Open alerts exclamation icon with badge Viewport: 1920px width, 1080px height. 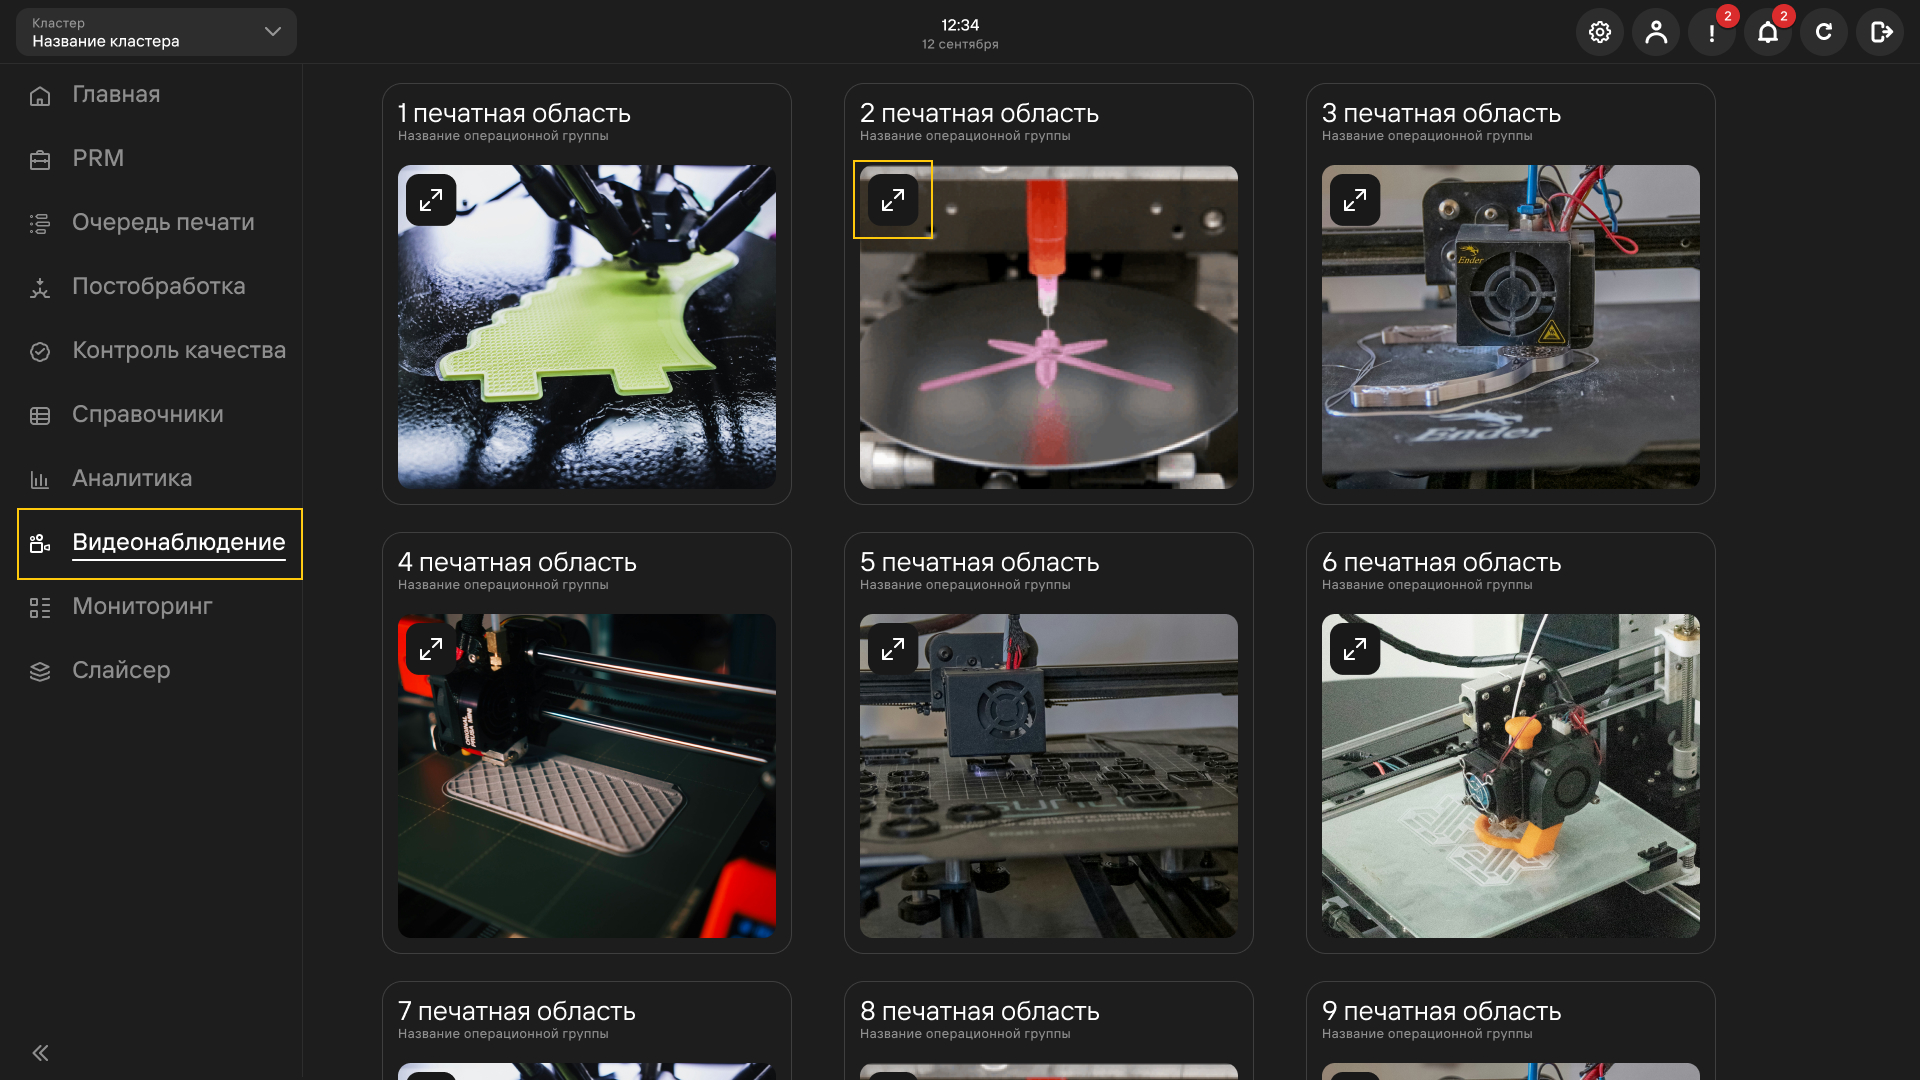point(1712,32)
